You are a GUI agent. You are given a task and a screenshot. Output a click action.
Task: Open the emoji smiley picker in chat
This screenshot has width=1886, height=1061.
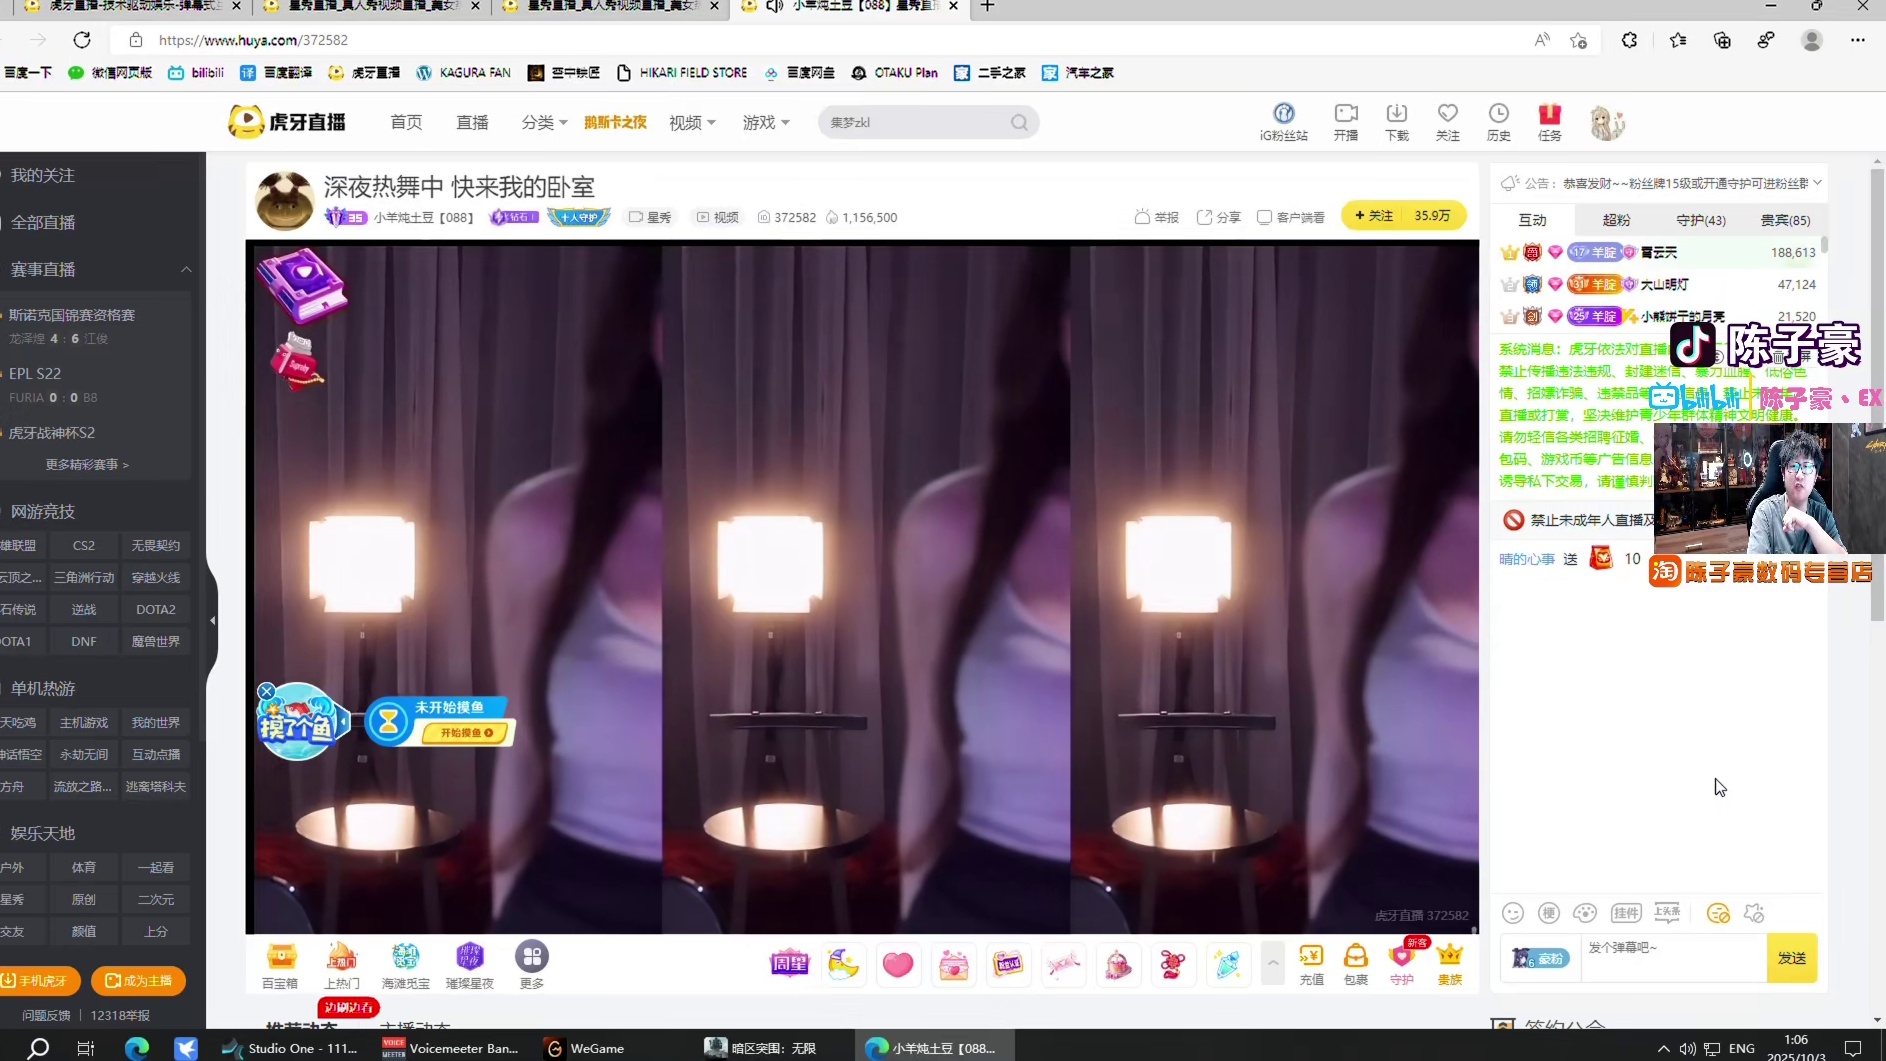point(1513,913)
